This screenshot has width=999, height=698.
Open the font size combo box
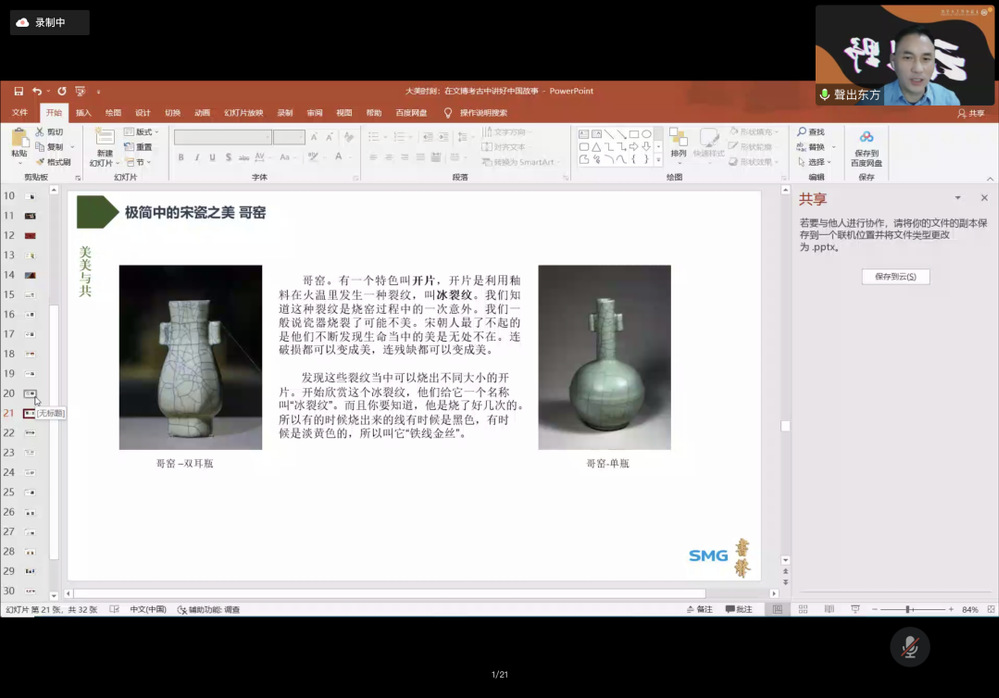coord(289,137)
